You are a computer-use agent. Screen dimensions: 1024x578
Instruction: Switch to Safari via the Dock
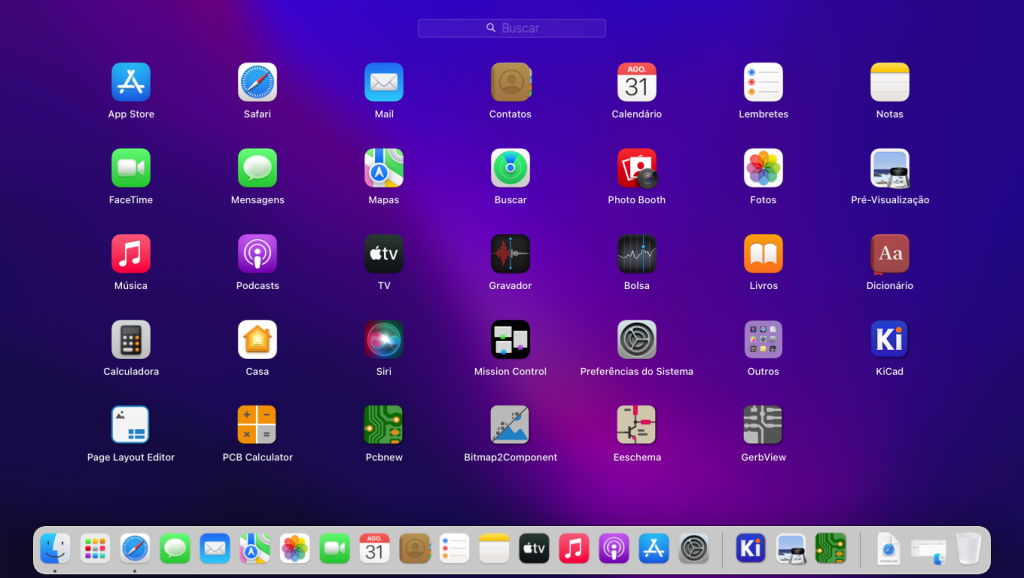click(x=135, y=549)
